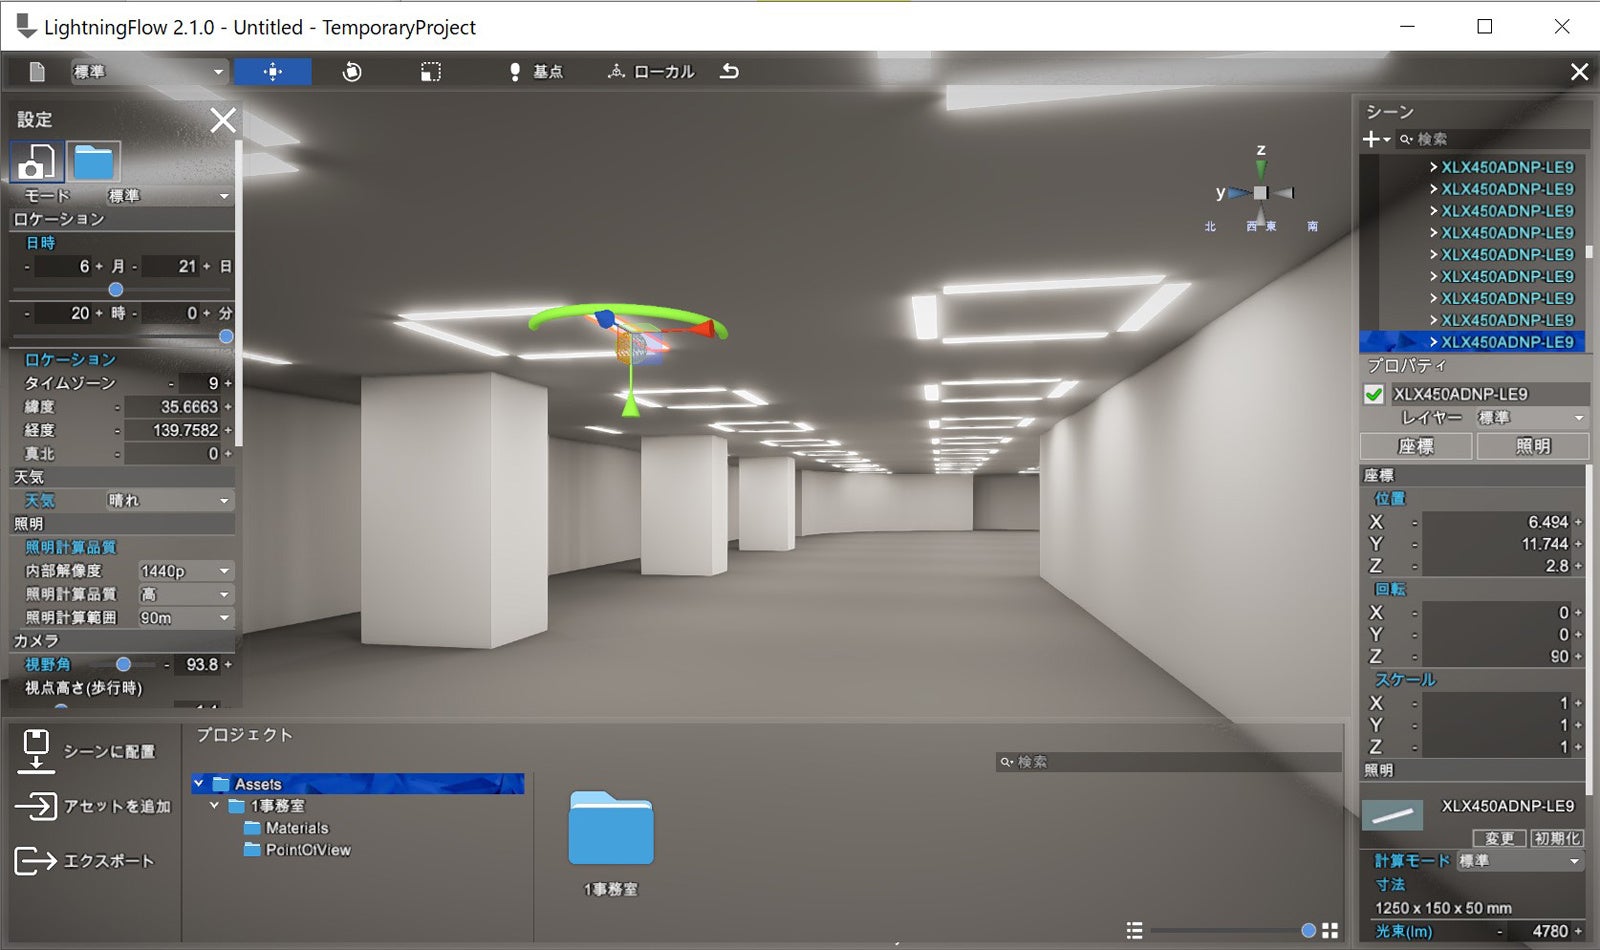Click the red arrow of the move gizmo
Screen dimensions: 1600x950
click(708, 328)
